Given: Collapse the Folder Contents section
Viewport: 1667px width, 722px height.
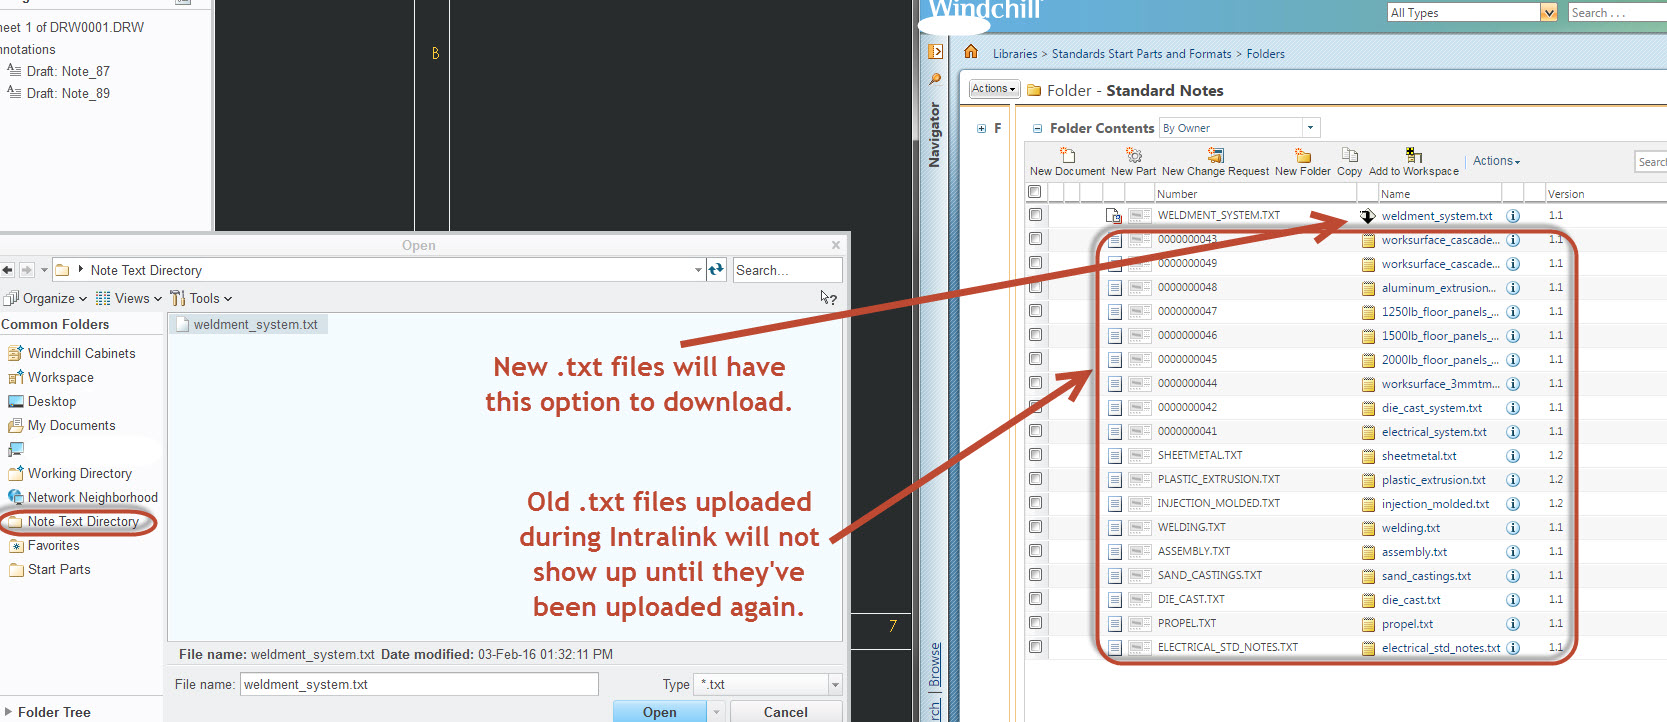Looking at the screenshot, I should (1037, 128).
